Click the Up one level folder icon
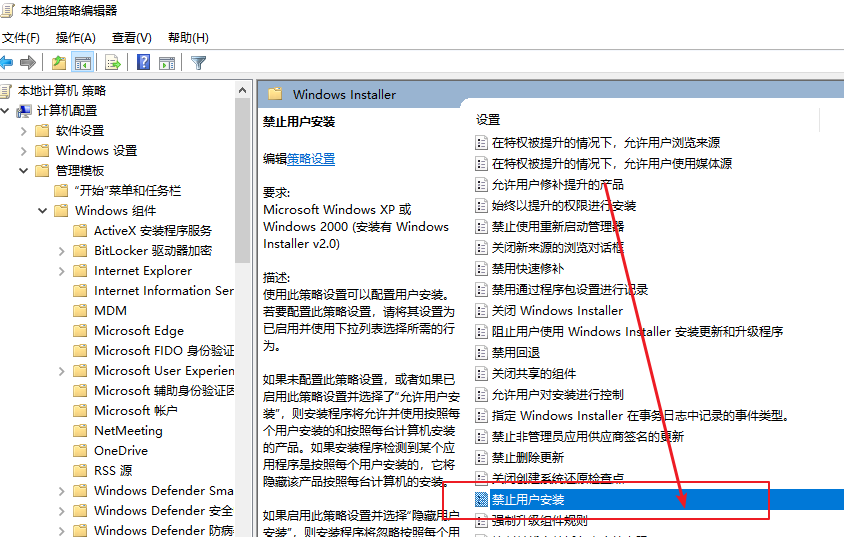 [59, 63]
